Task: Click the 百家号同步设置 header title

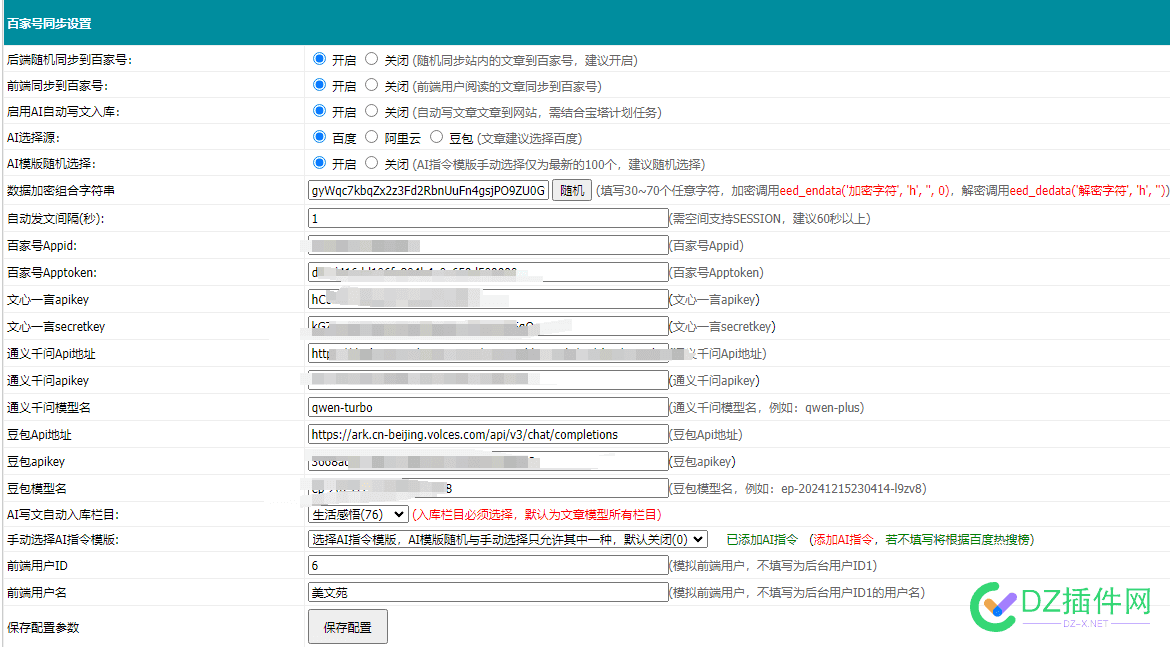Action: [49, 23]
